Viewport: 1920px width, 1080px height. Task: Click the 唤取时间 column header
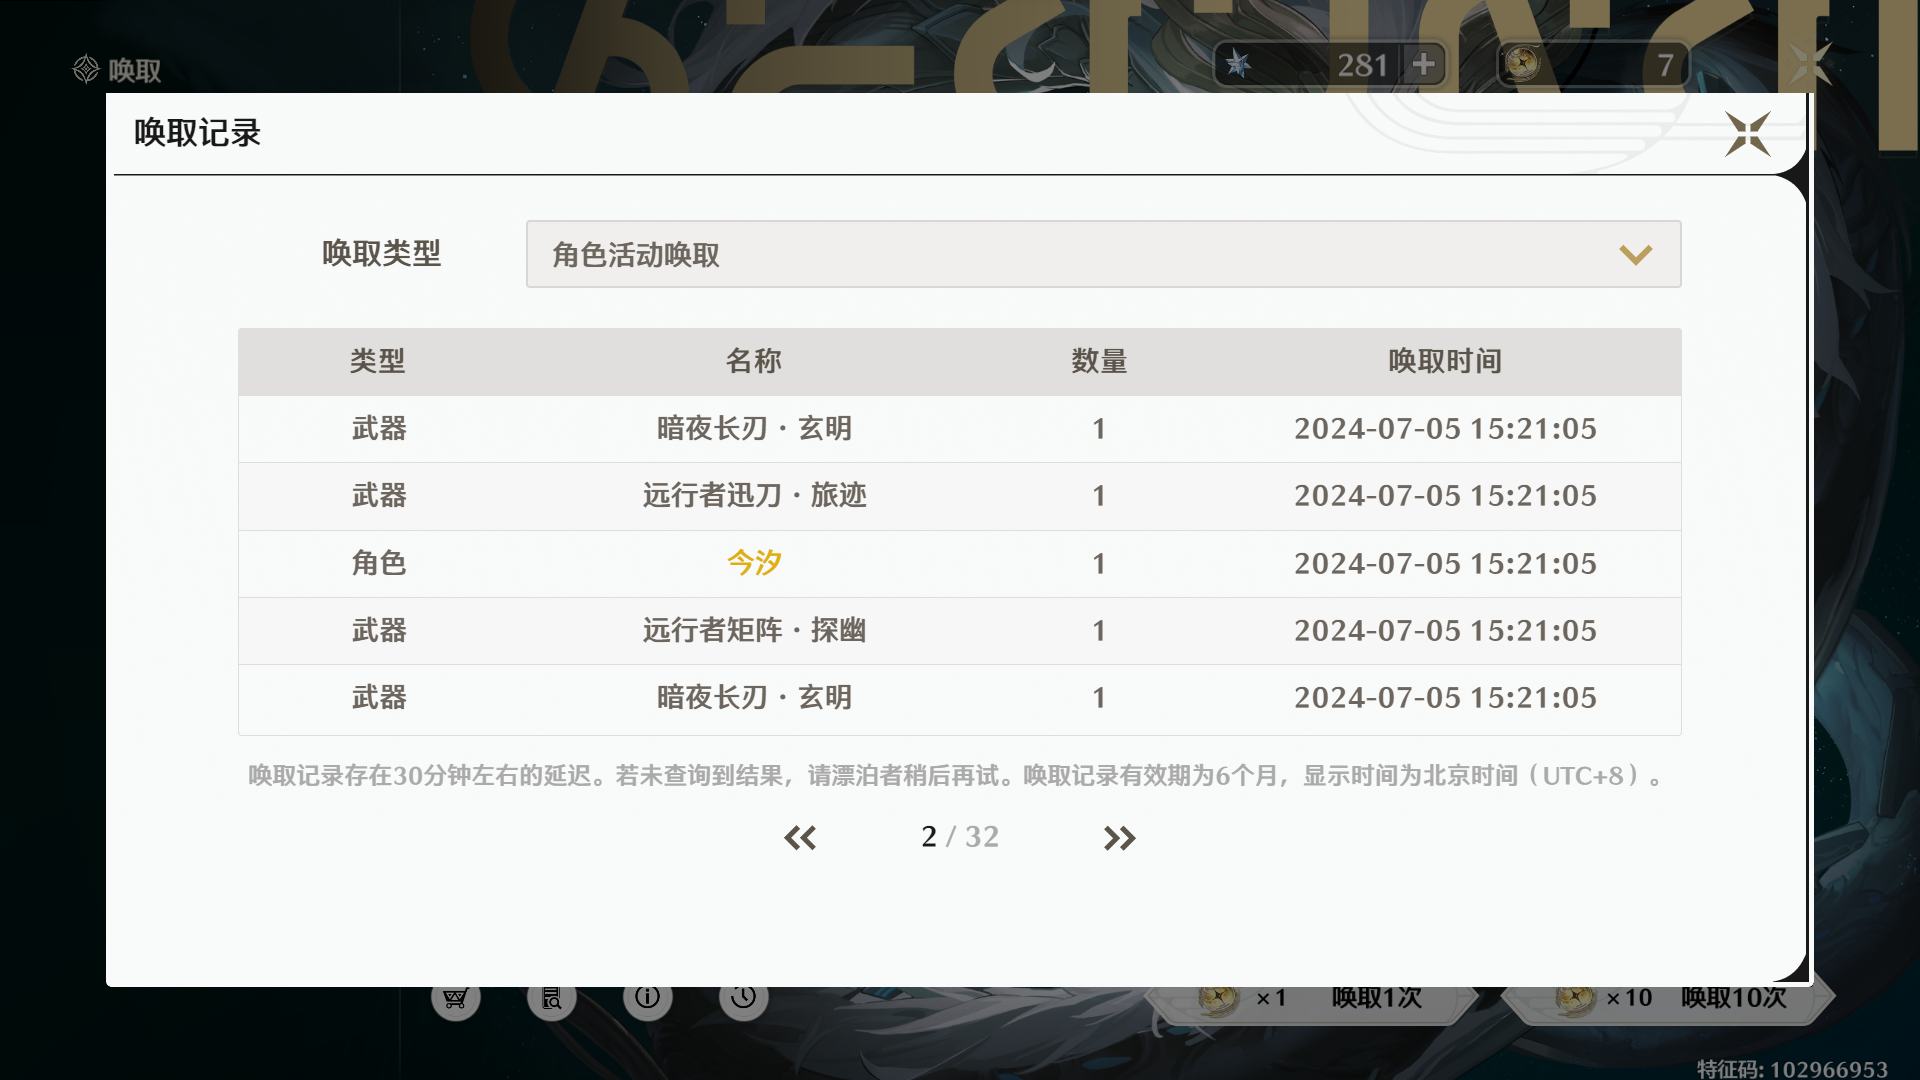pyautogui.click(x=1444, y=362)
